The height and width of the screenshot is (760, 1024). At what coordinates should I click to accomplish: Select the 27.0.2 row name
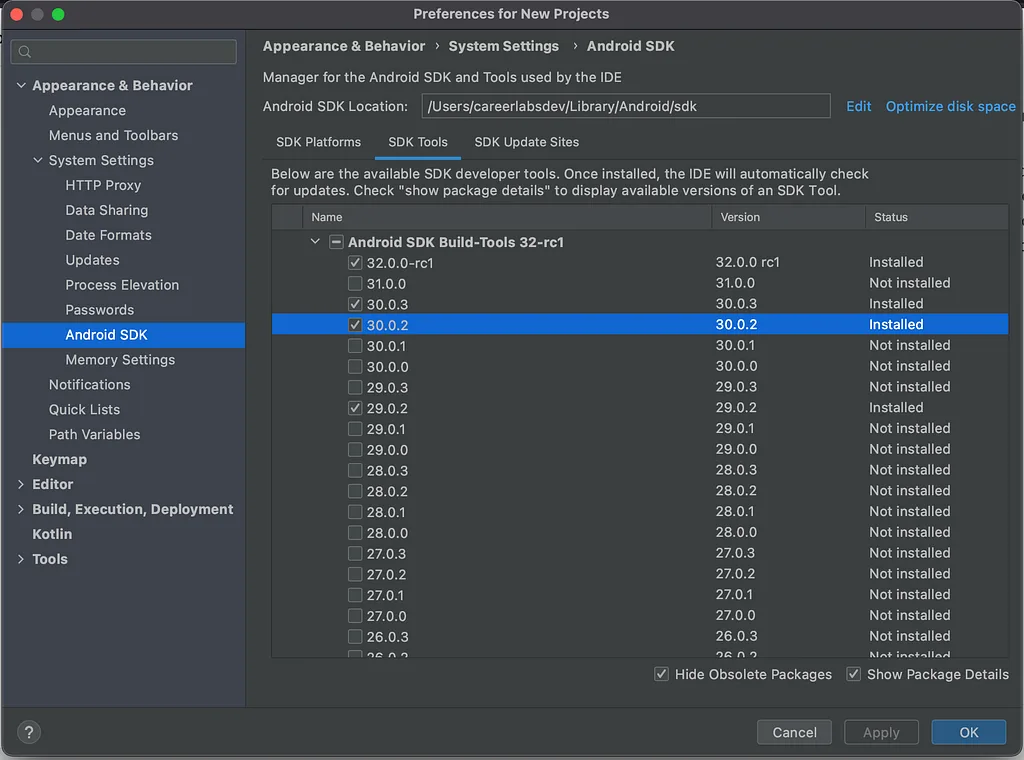click(x=386, y=575)
